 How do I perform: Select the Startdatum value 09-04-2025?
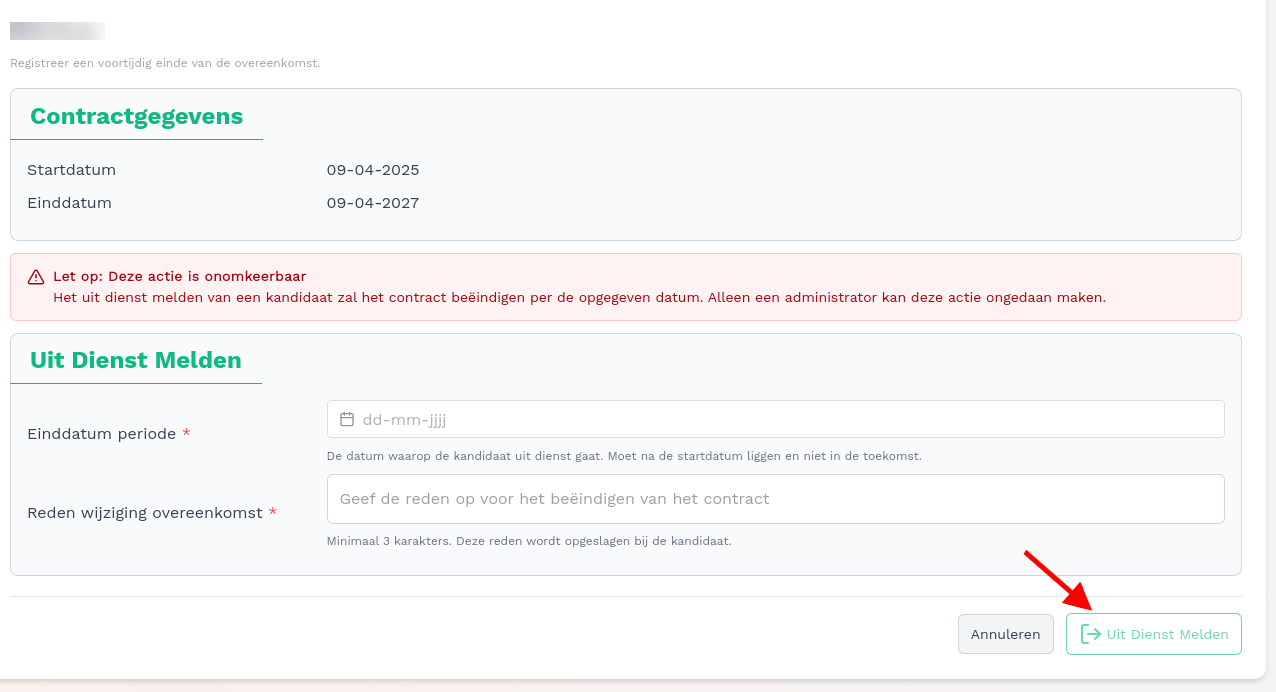click(373, 170)
